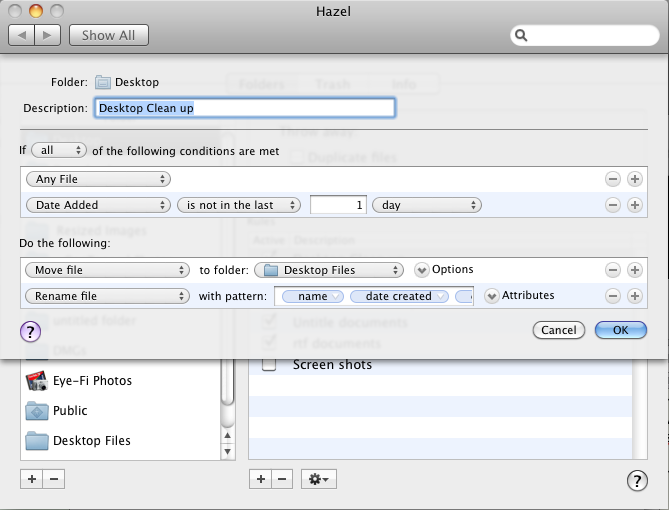Expand the Attributes disclosure button
Image resolution: width=669 pixels, height=510 pixels.
pyautogui.click(x=491, y=296)
